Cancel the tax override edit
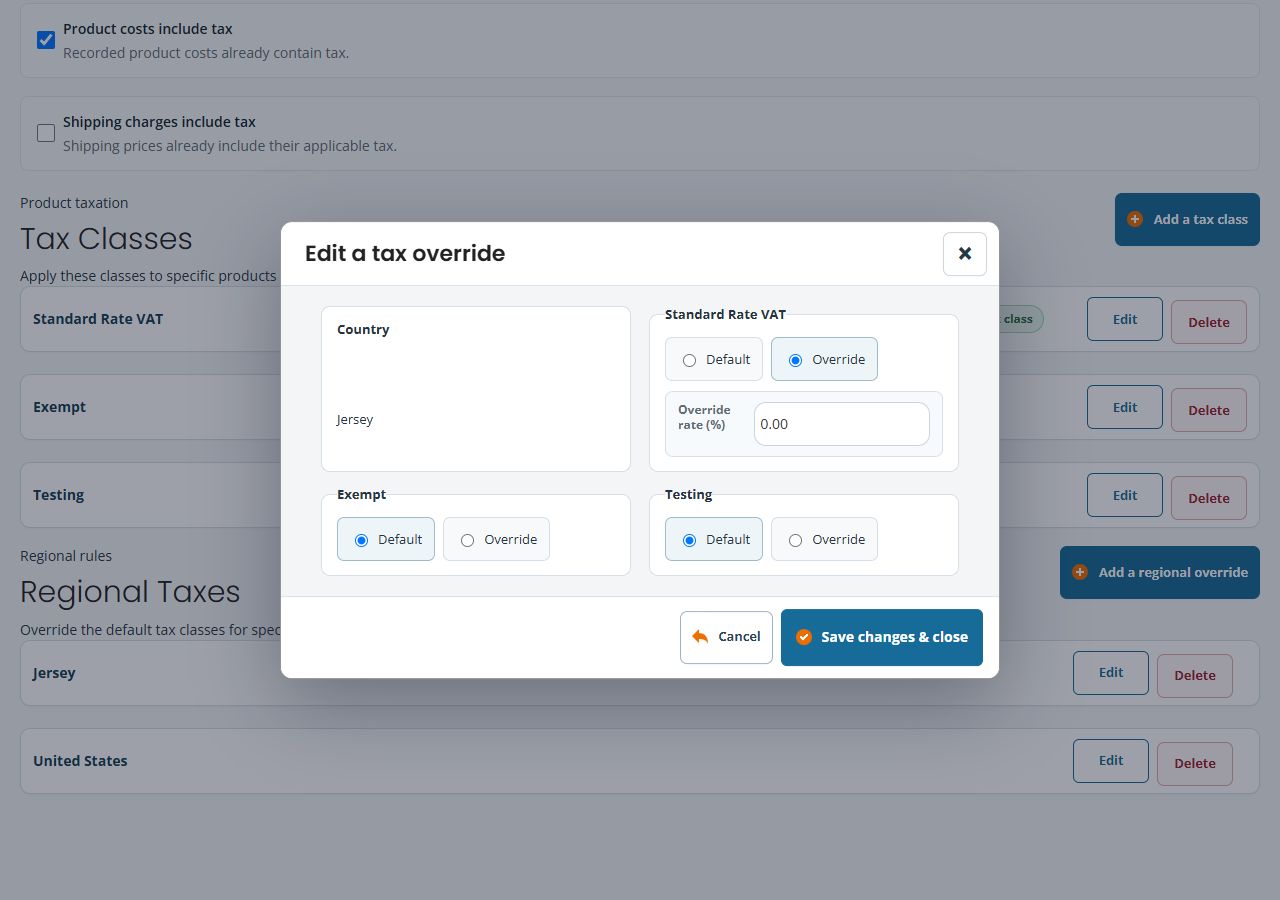This screenshot has height=900, width=1280. pyautogui.click(x=726, y=637)
